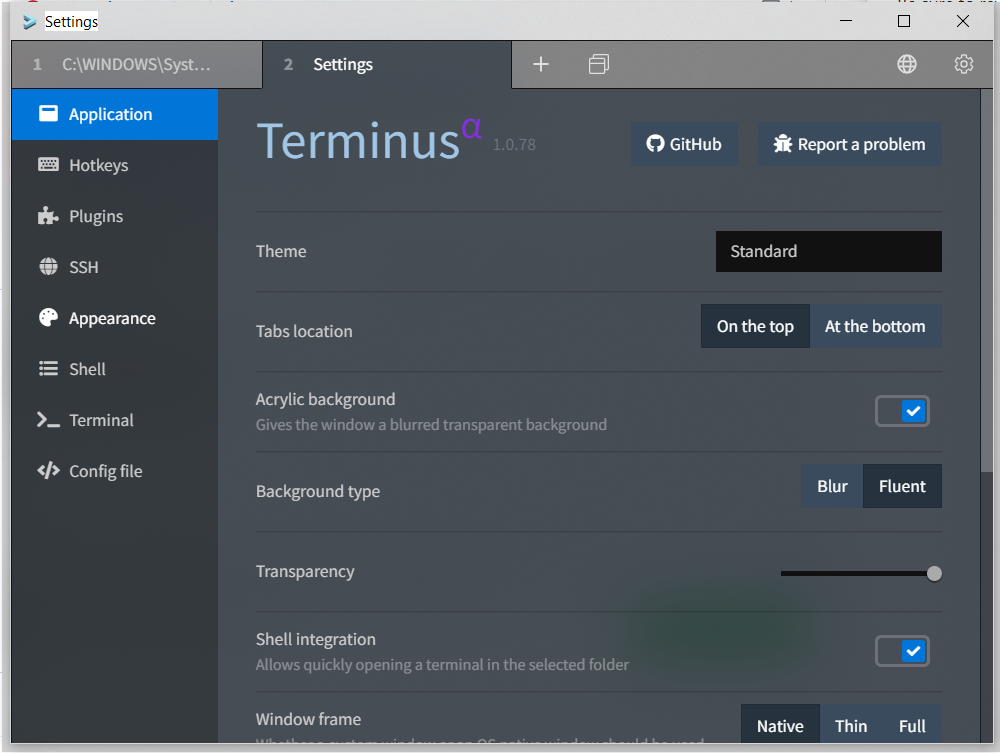Maximize the Settings window

tap(904, 21)
